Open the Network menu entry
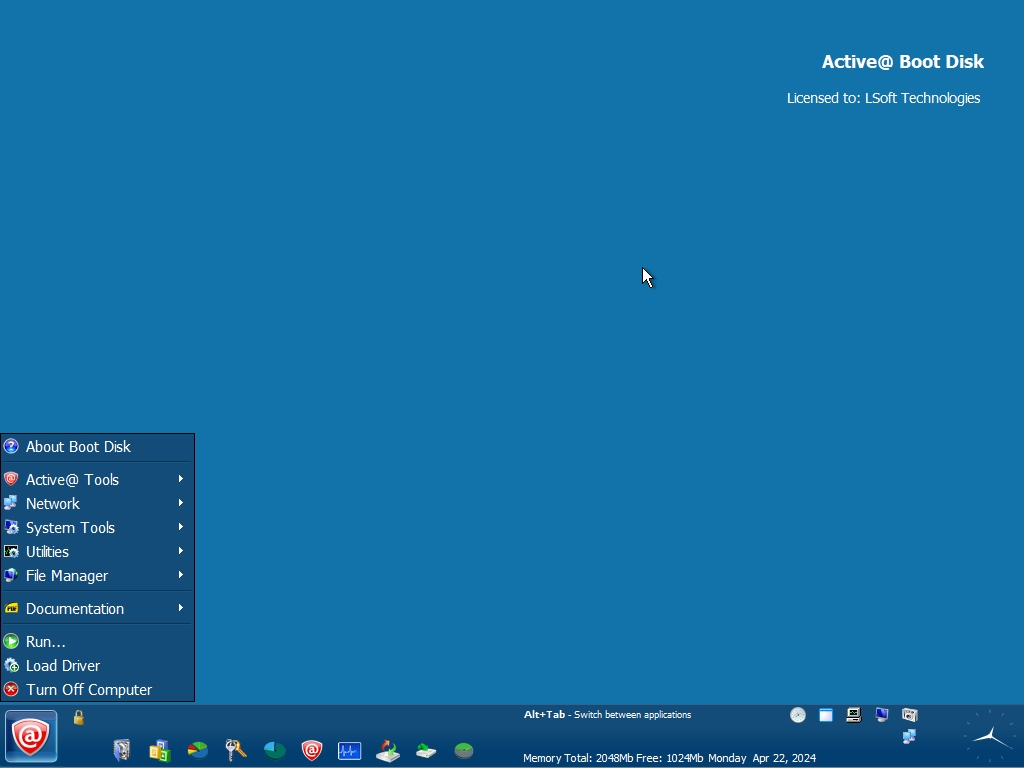The height and width of the screenshot is (768, 1024). click(x=53, y=504)
